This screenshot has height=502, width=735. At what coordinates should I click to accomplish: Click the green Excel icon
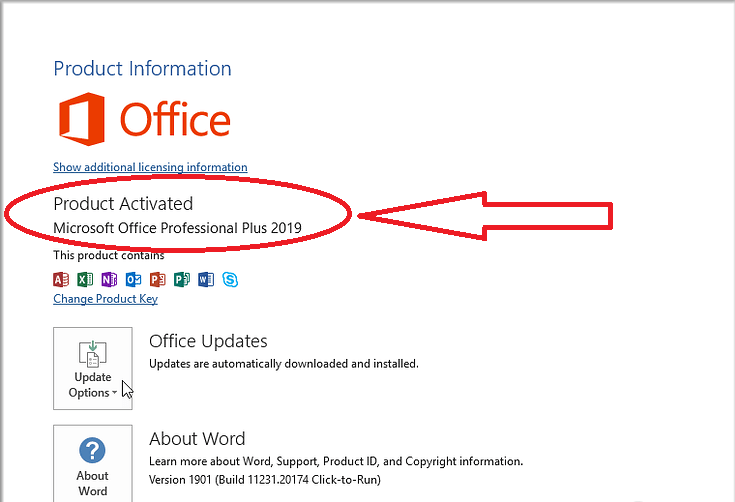click(85, 280)
